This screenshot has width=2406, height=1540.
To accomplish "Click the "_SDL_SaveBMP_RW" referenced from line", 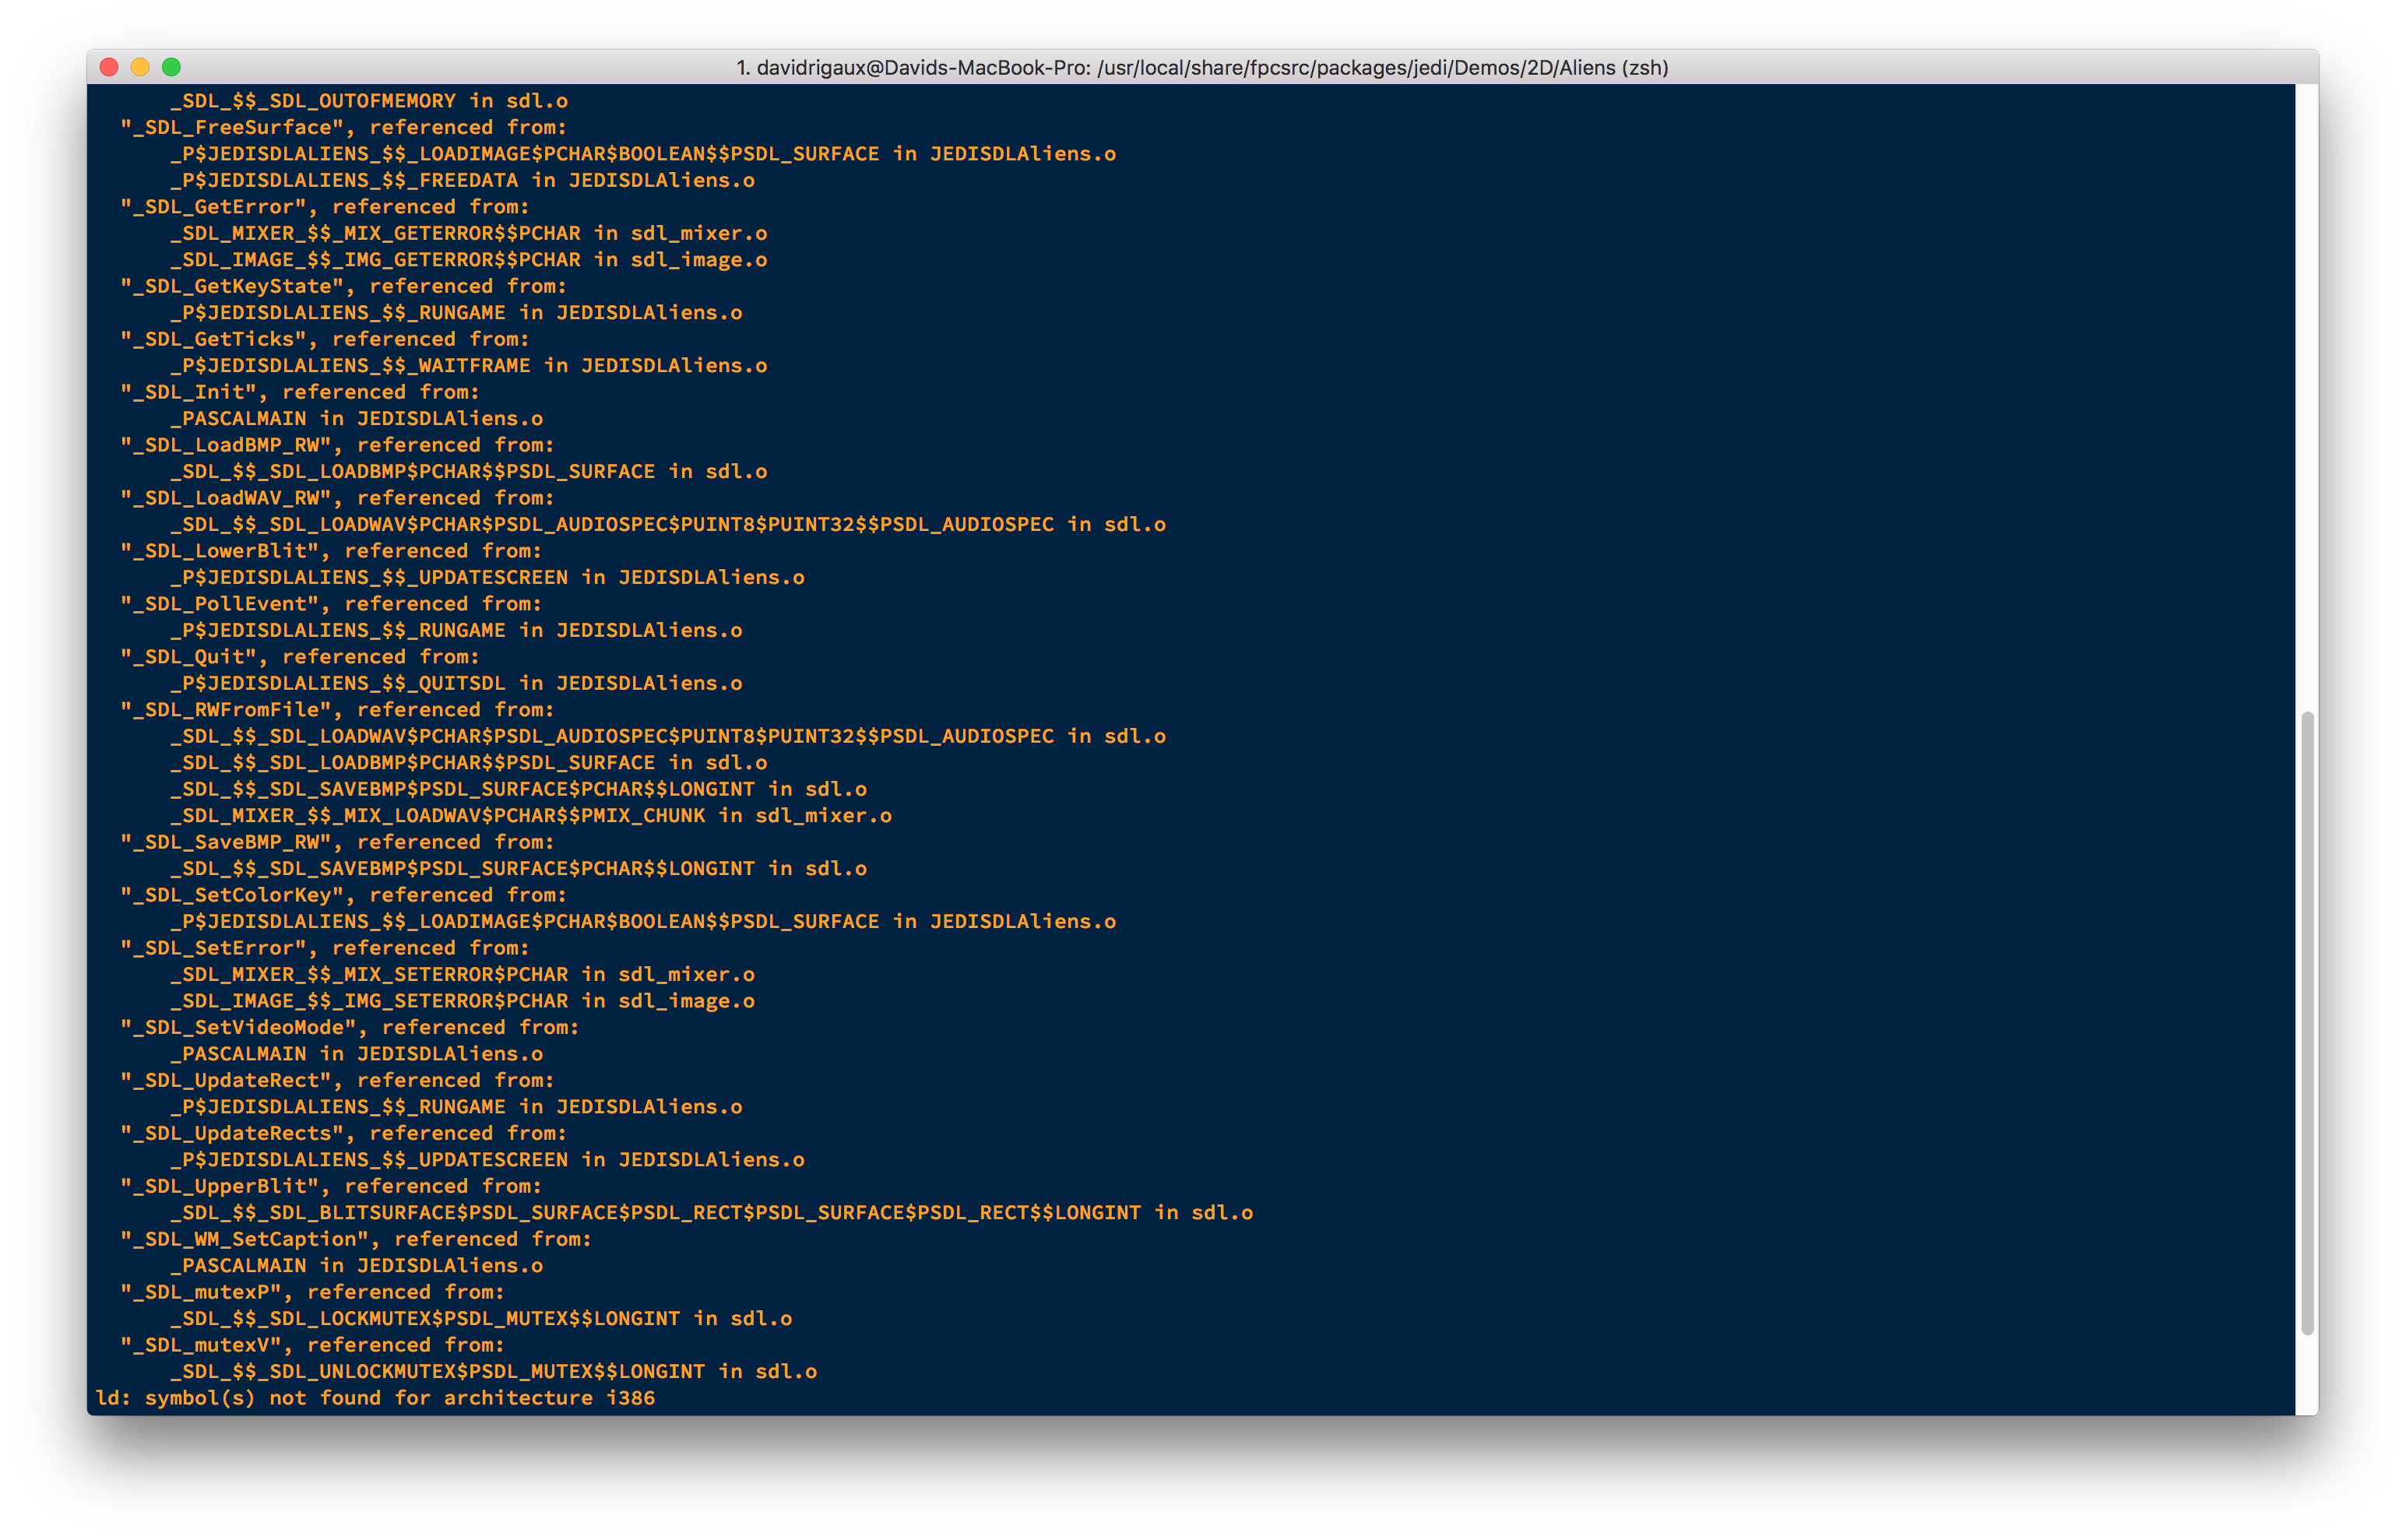I will click(338, 842).
